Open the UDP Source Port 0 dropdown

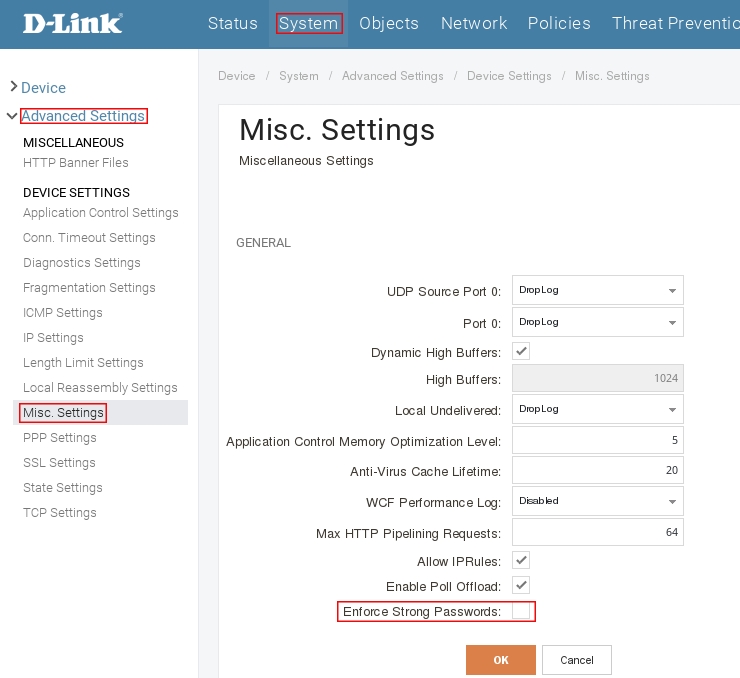[x=597, y=290]
